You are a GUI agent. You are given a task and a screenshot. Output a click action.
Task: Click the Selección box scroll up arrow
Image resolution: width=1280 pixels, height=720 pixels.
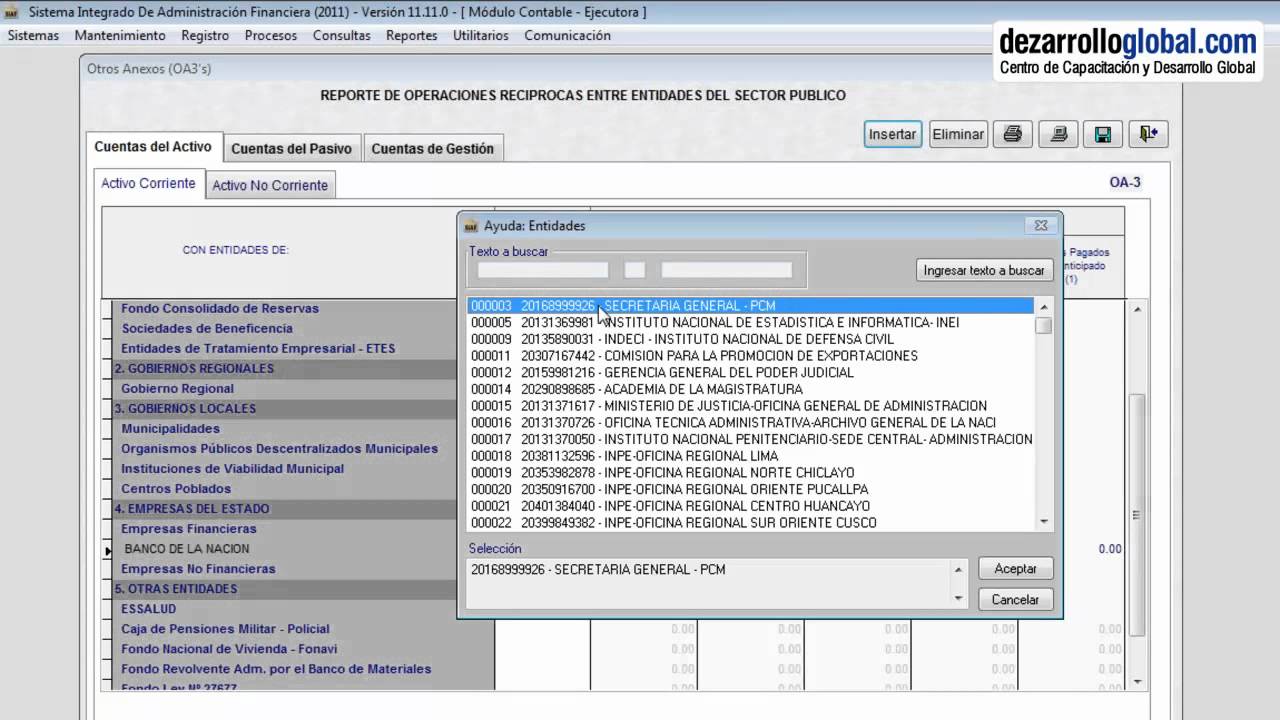(x=959, y=570)
